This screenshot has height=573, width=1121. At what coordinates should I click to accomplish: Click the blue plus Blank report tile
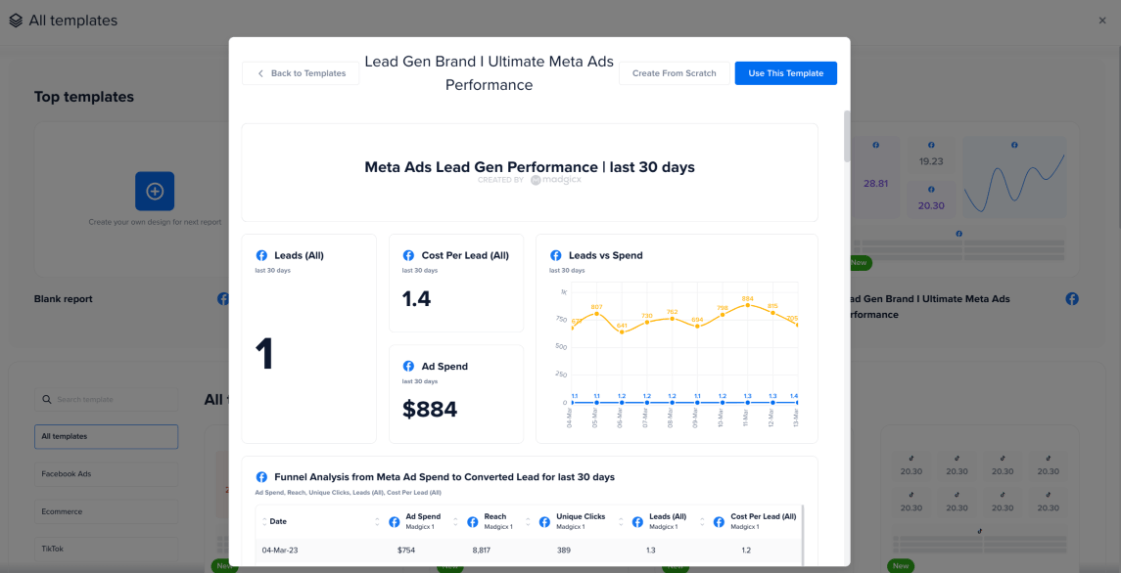(x=154, y=191)
